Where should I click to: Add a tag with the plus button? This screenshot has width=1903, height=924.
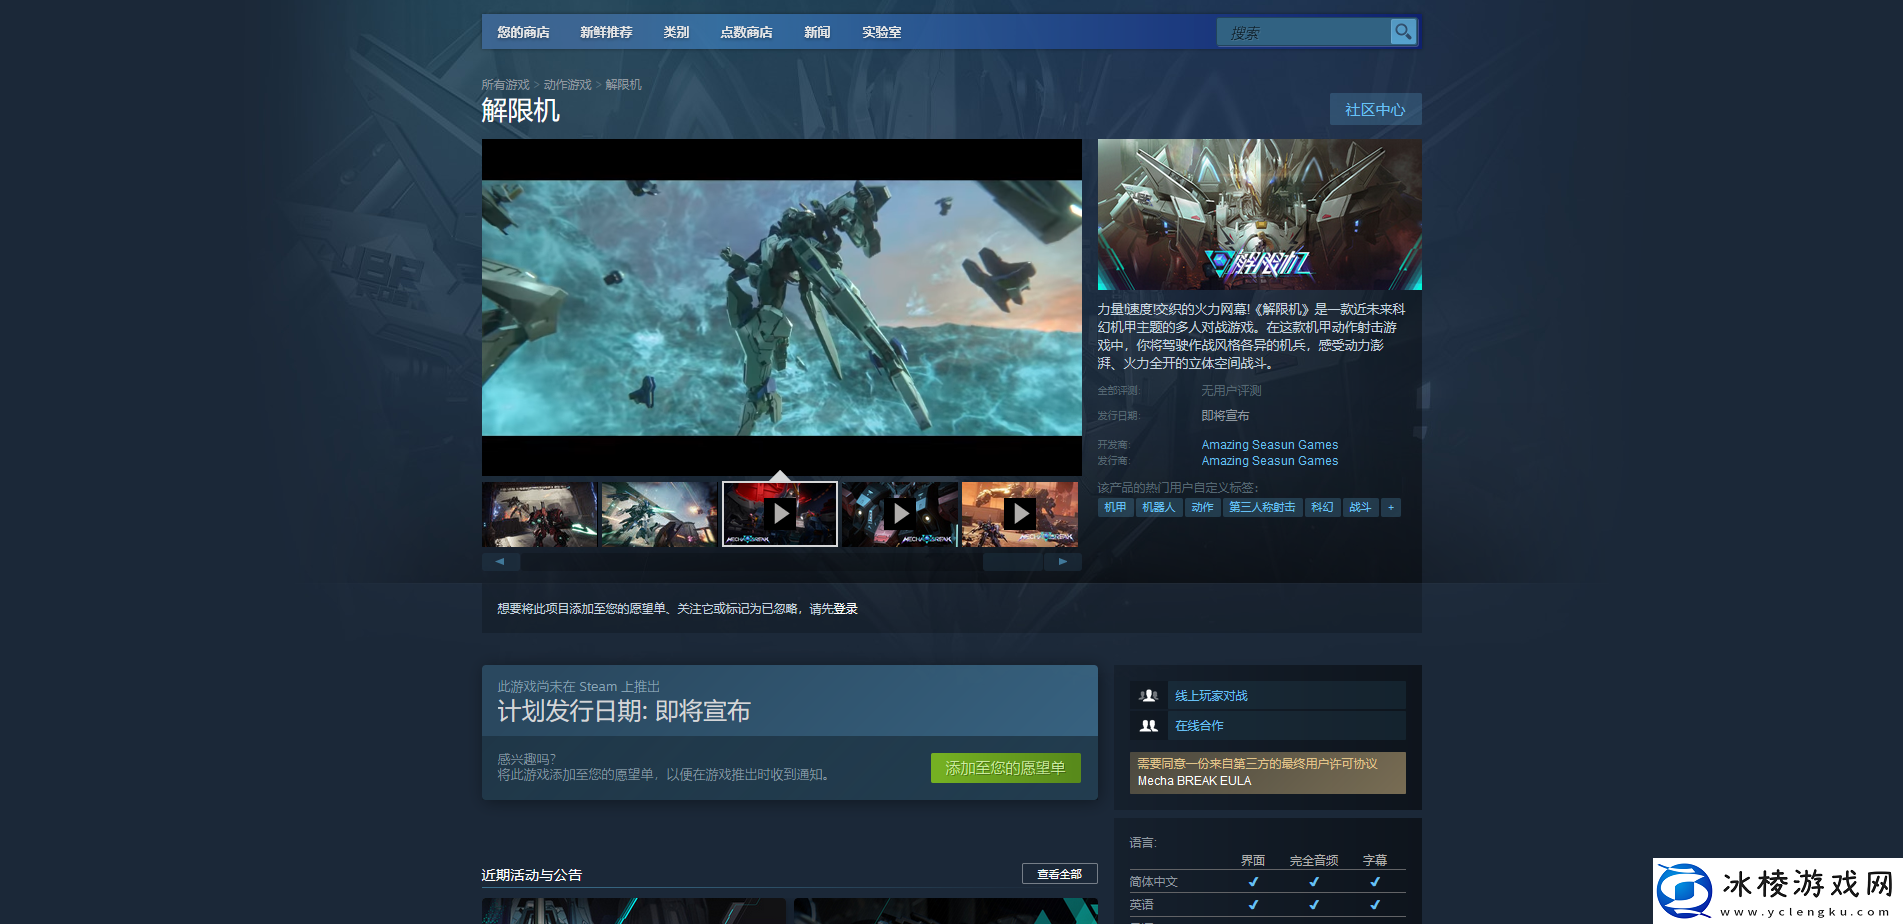[1390, 508]
